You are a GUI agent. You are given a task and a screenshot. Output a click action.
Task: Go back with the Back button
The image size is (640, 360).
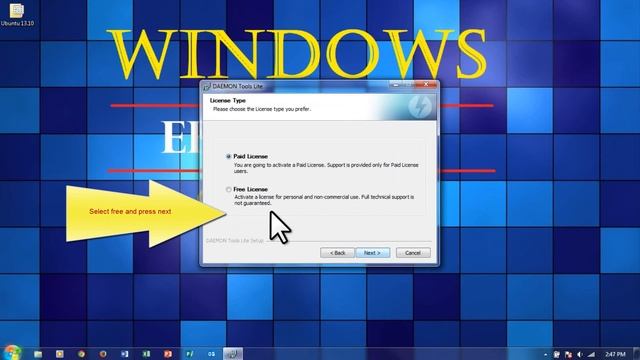[x=337, y=253]
